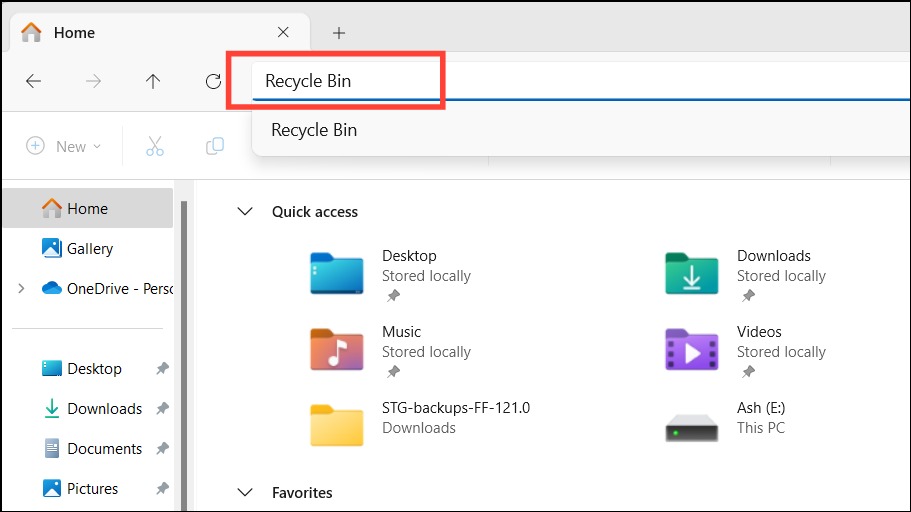
Task: Open the Music folder icon
Action: [x=337, y=350]
